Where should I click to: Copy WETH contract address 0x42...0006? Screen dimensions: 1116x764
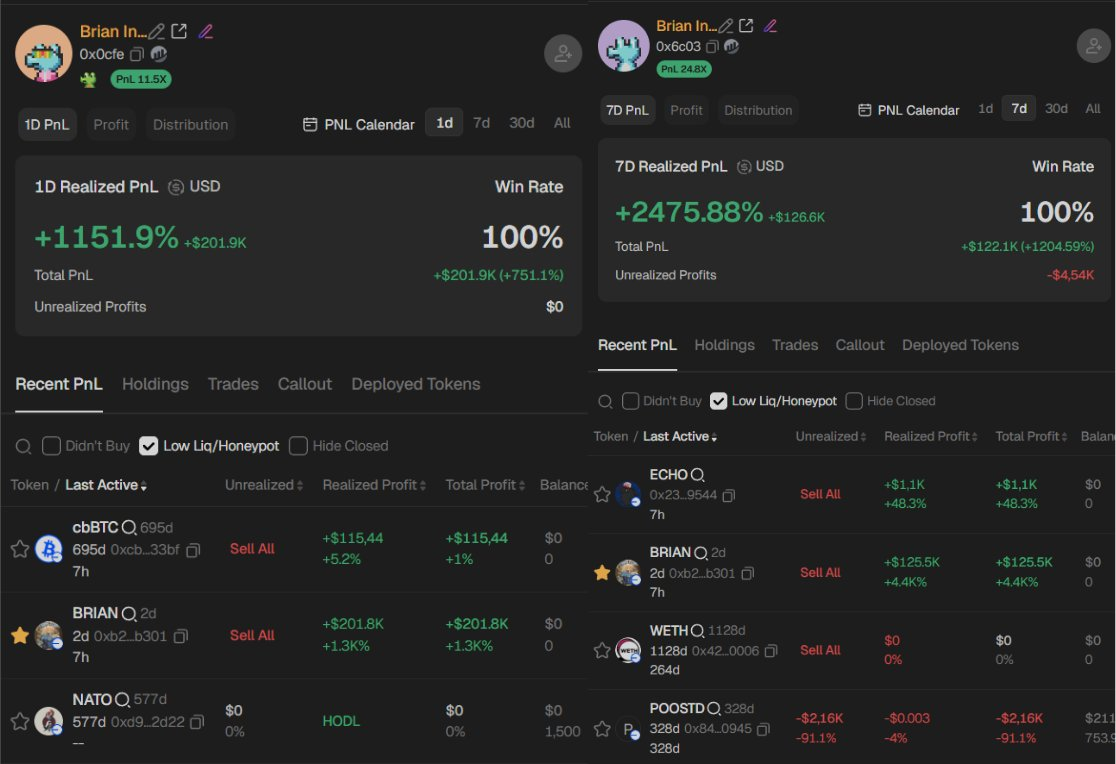pyautogui.click(x=771, y=652)
